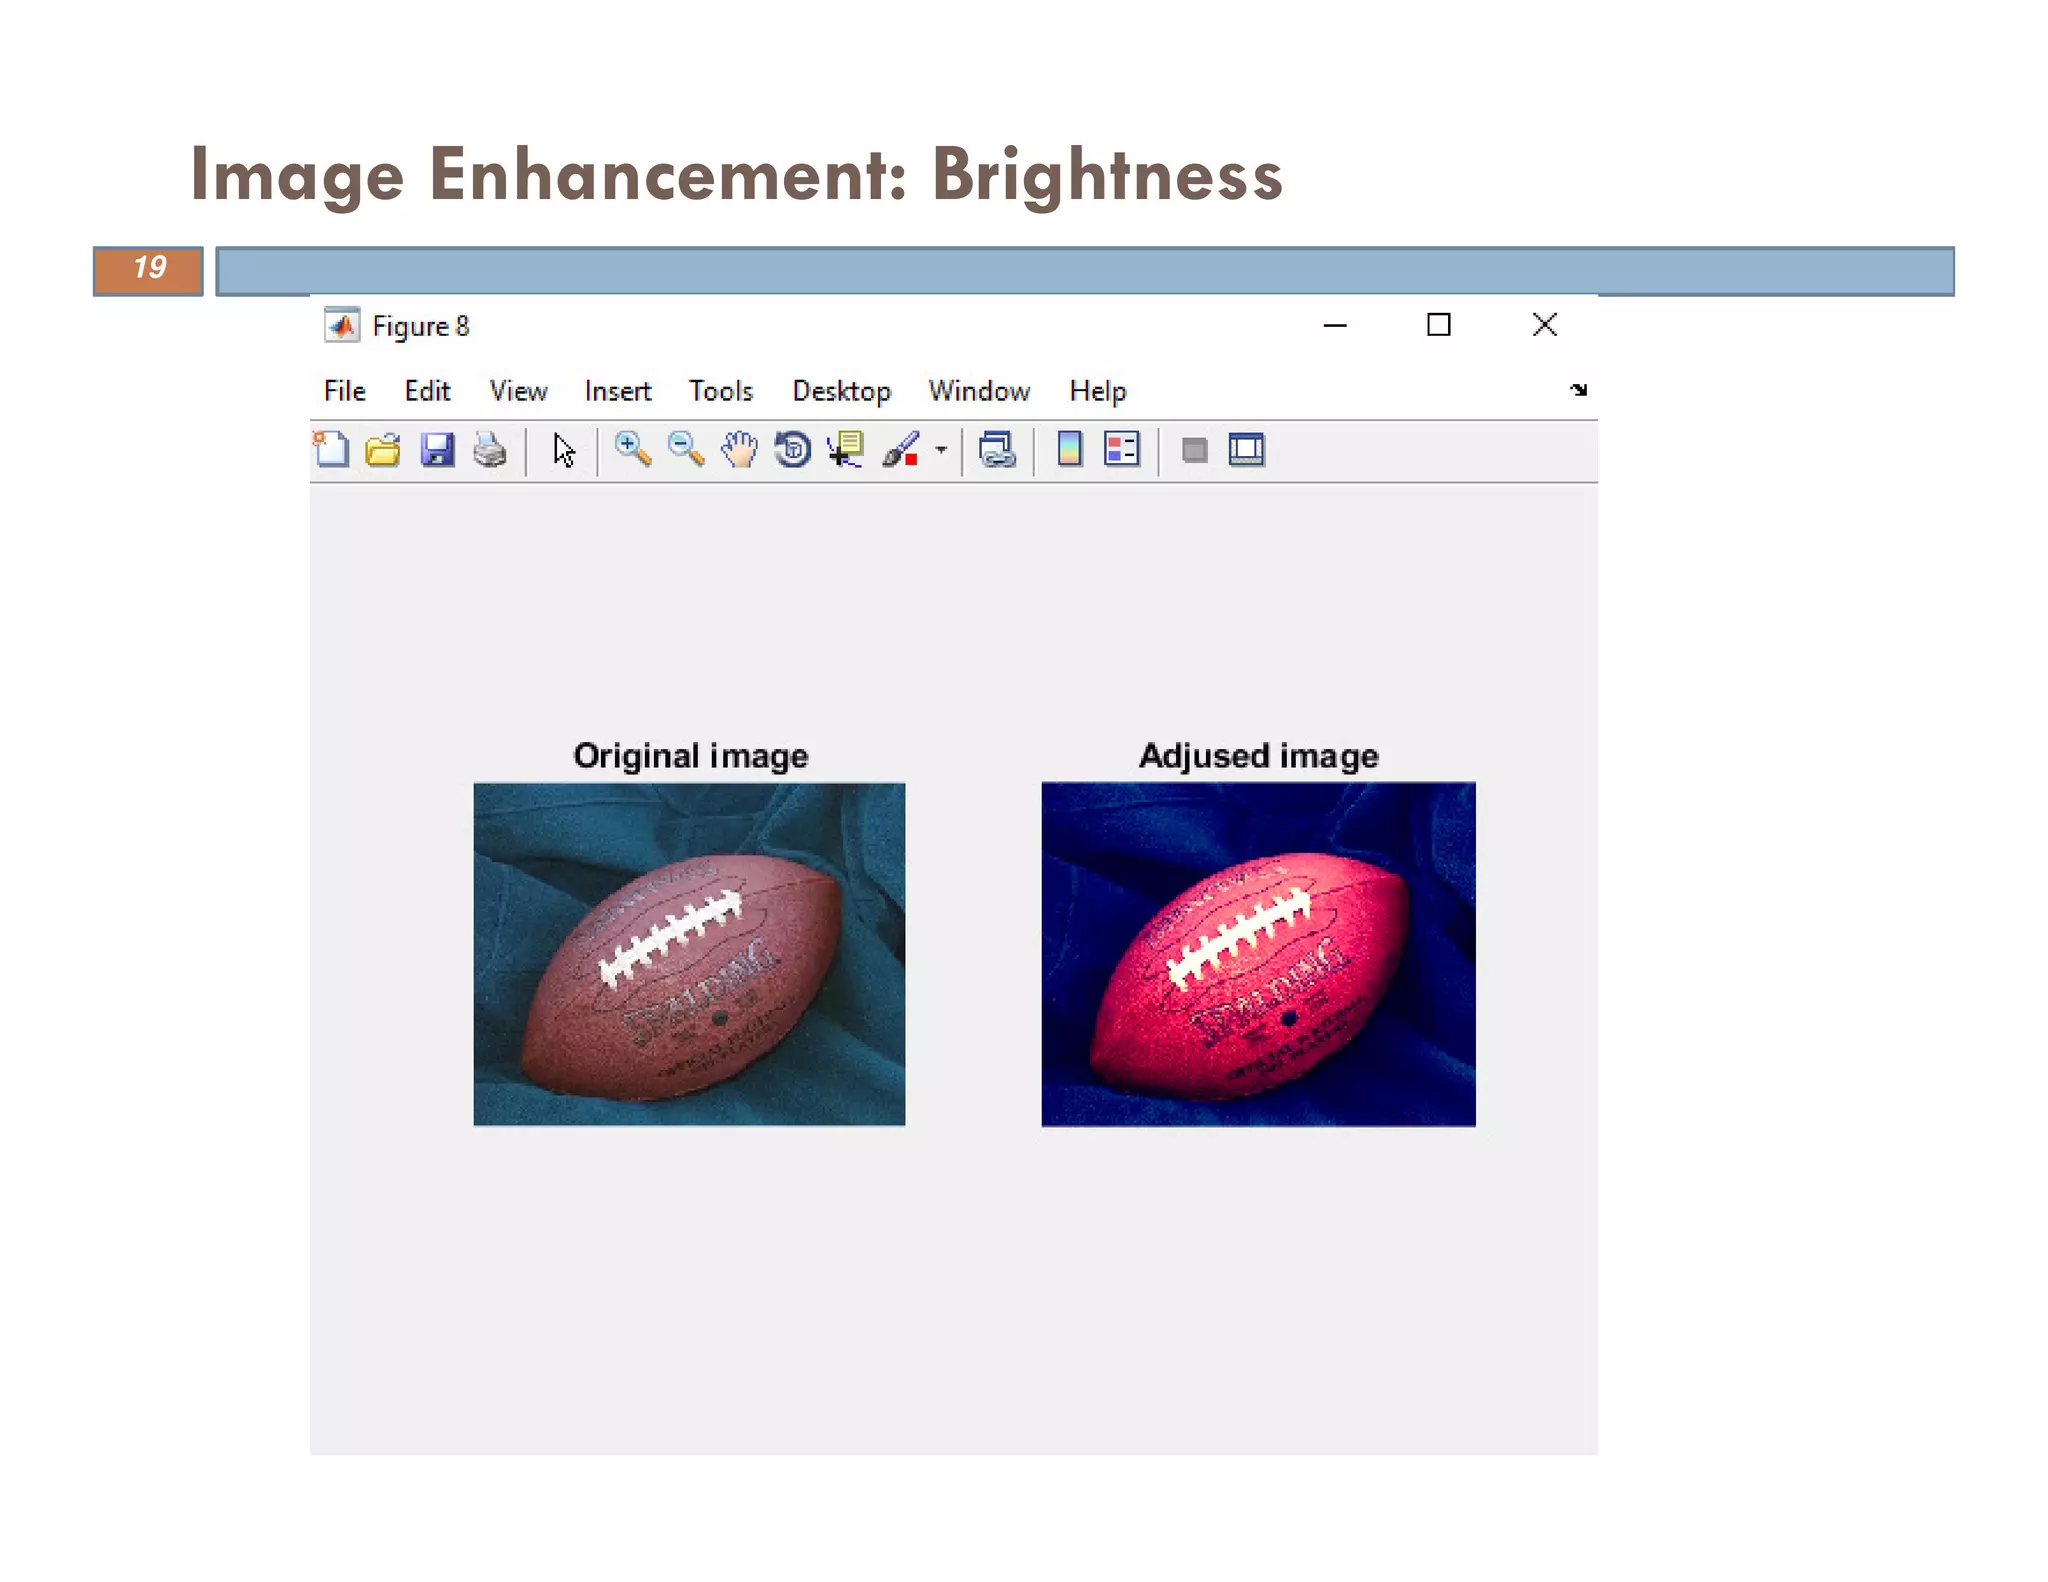Viewport: 2048px width, 1582px height.
Task: Open the Insert menu
Action: click(618, 391)
